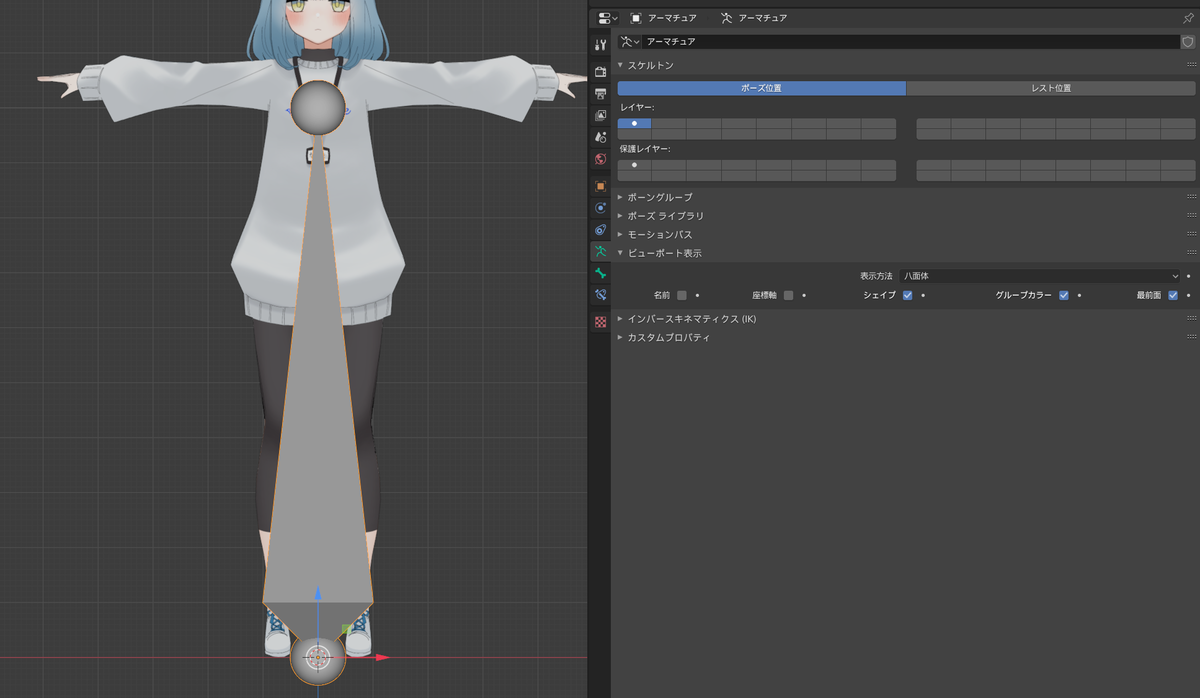Click the animate dot beside シェイプ checkbox
This screenshot has width=1200, height=698.
(923, 295)
